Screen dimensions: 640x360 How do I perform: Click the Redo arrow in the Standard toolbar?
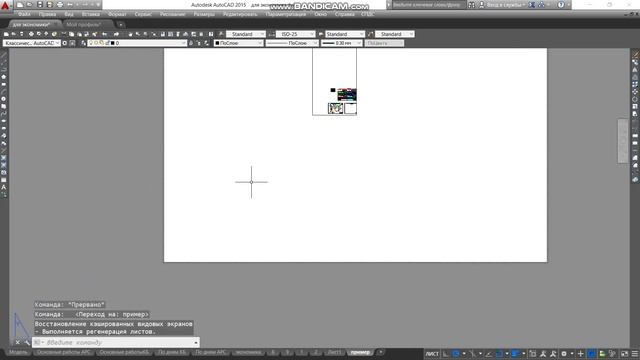coord(116,34)
